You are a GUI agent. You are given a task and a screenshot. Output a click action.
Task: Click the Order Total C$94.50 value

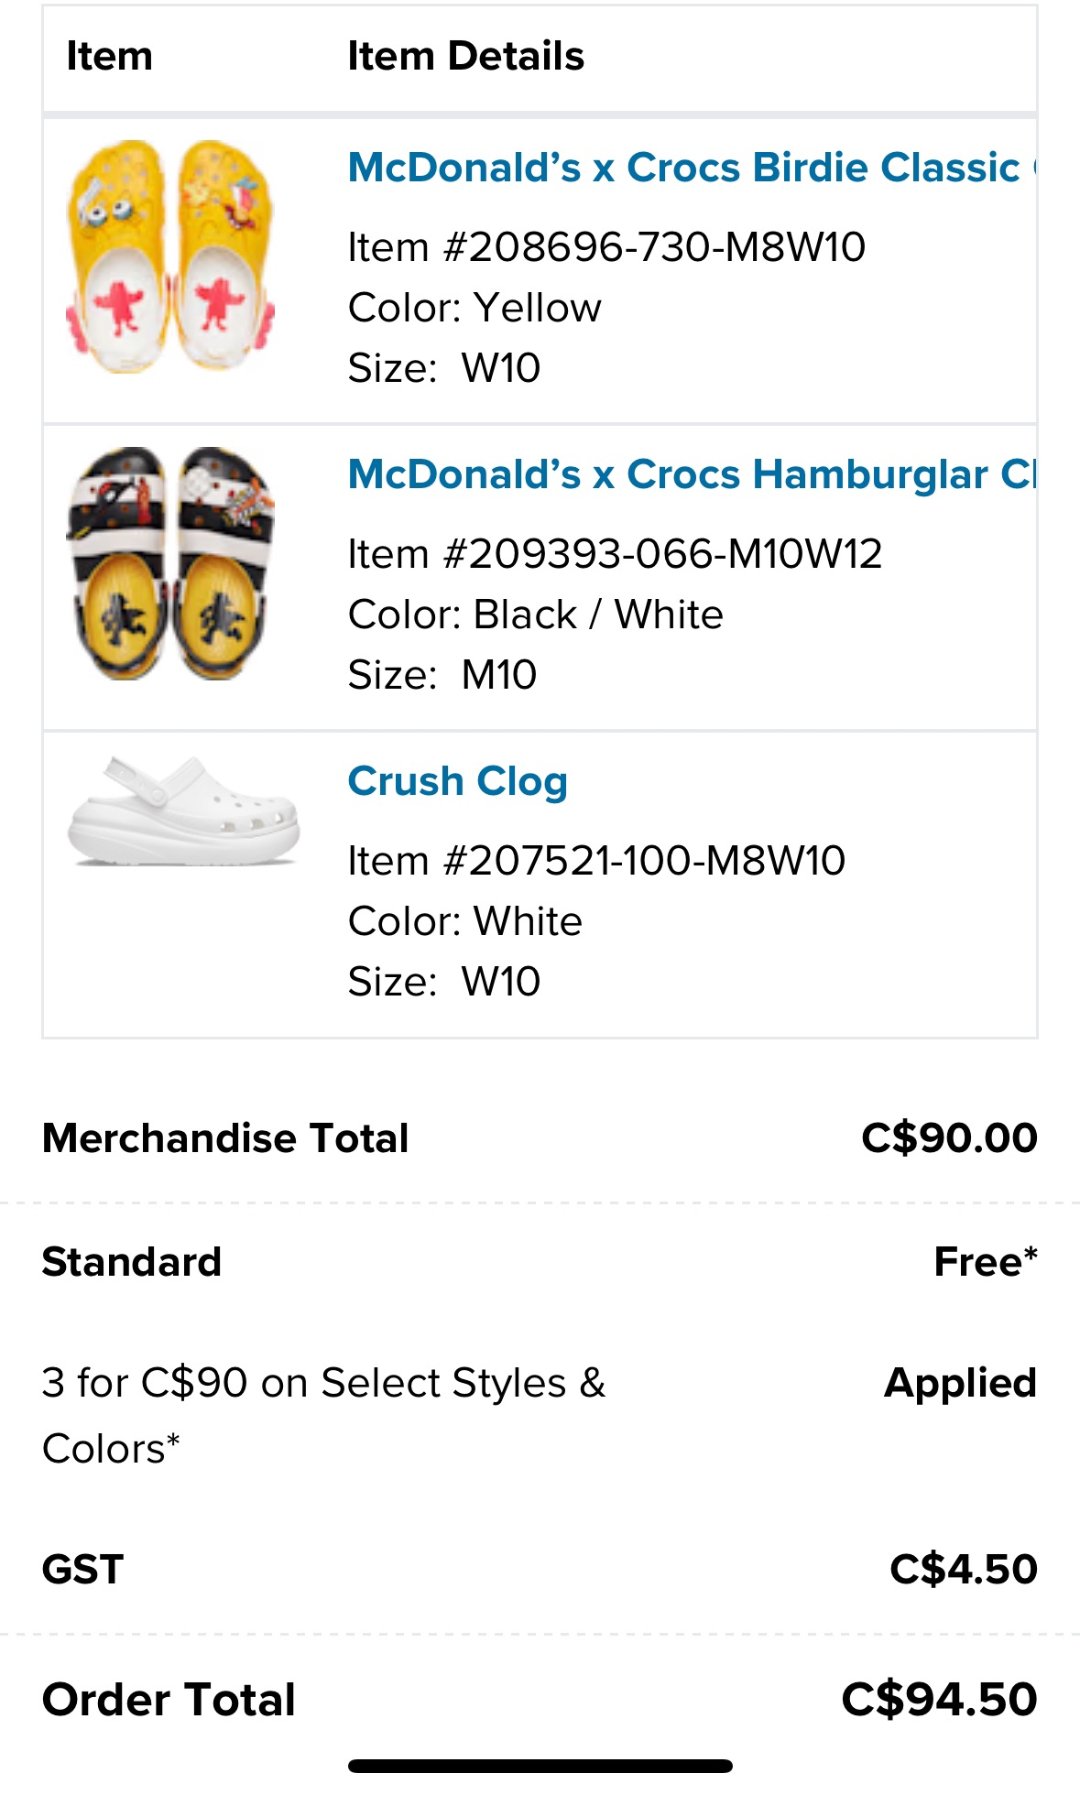coord(937,1698)
